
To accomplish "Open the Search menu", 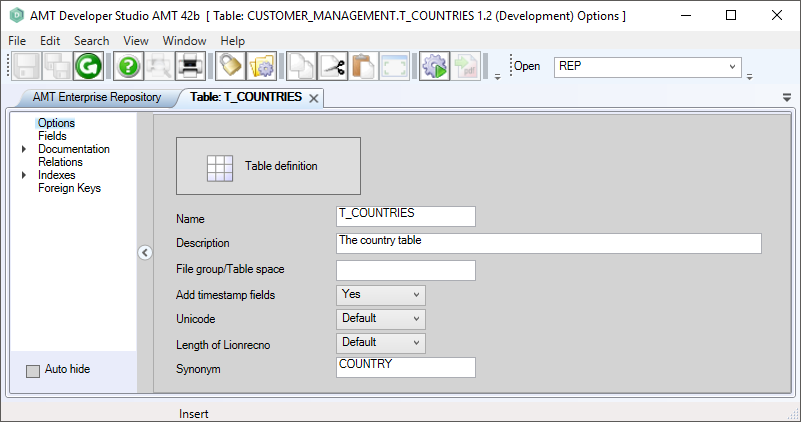I will click(x=91, y=41).
